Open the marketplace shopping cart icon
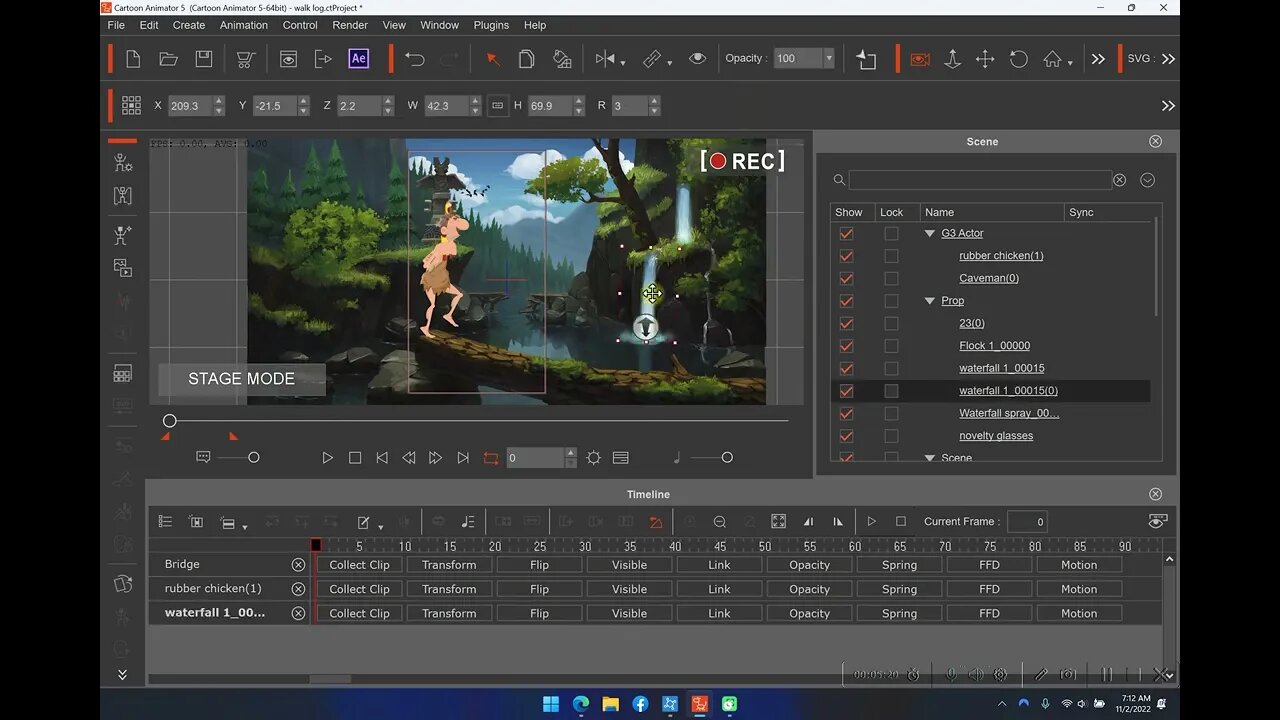This screenshot has width=1280, height=720. 244,59
